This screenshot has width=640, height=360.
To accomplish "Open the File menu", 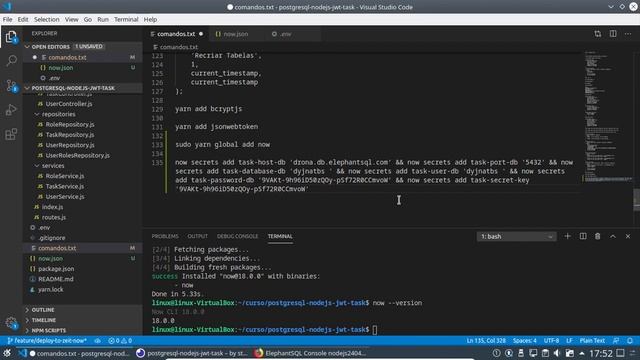I will click(x=7, y=19).
